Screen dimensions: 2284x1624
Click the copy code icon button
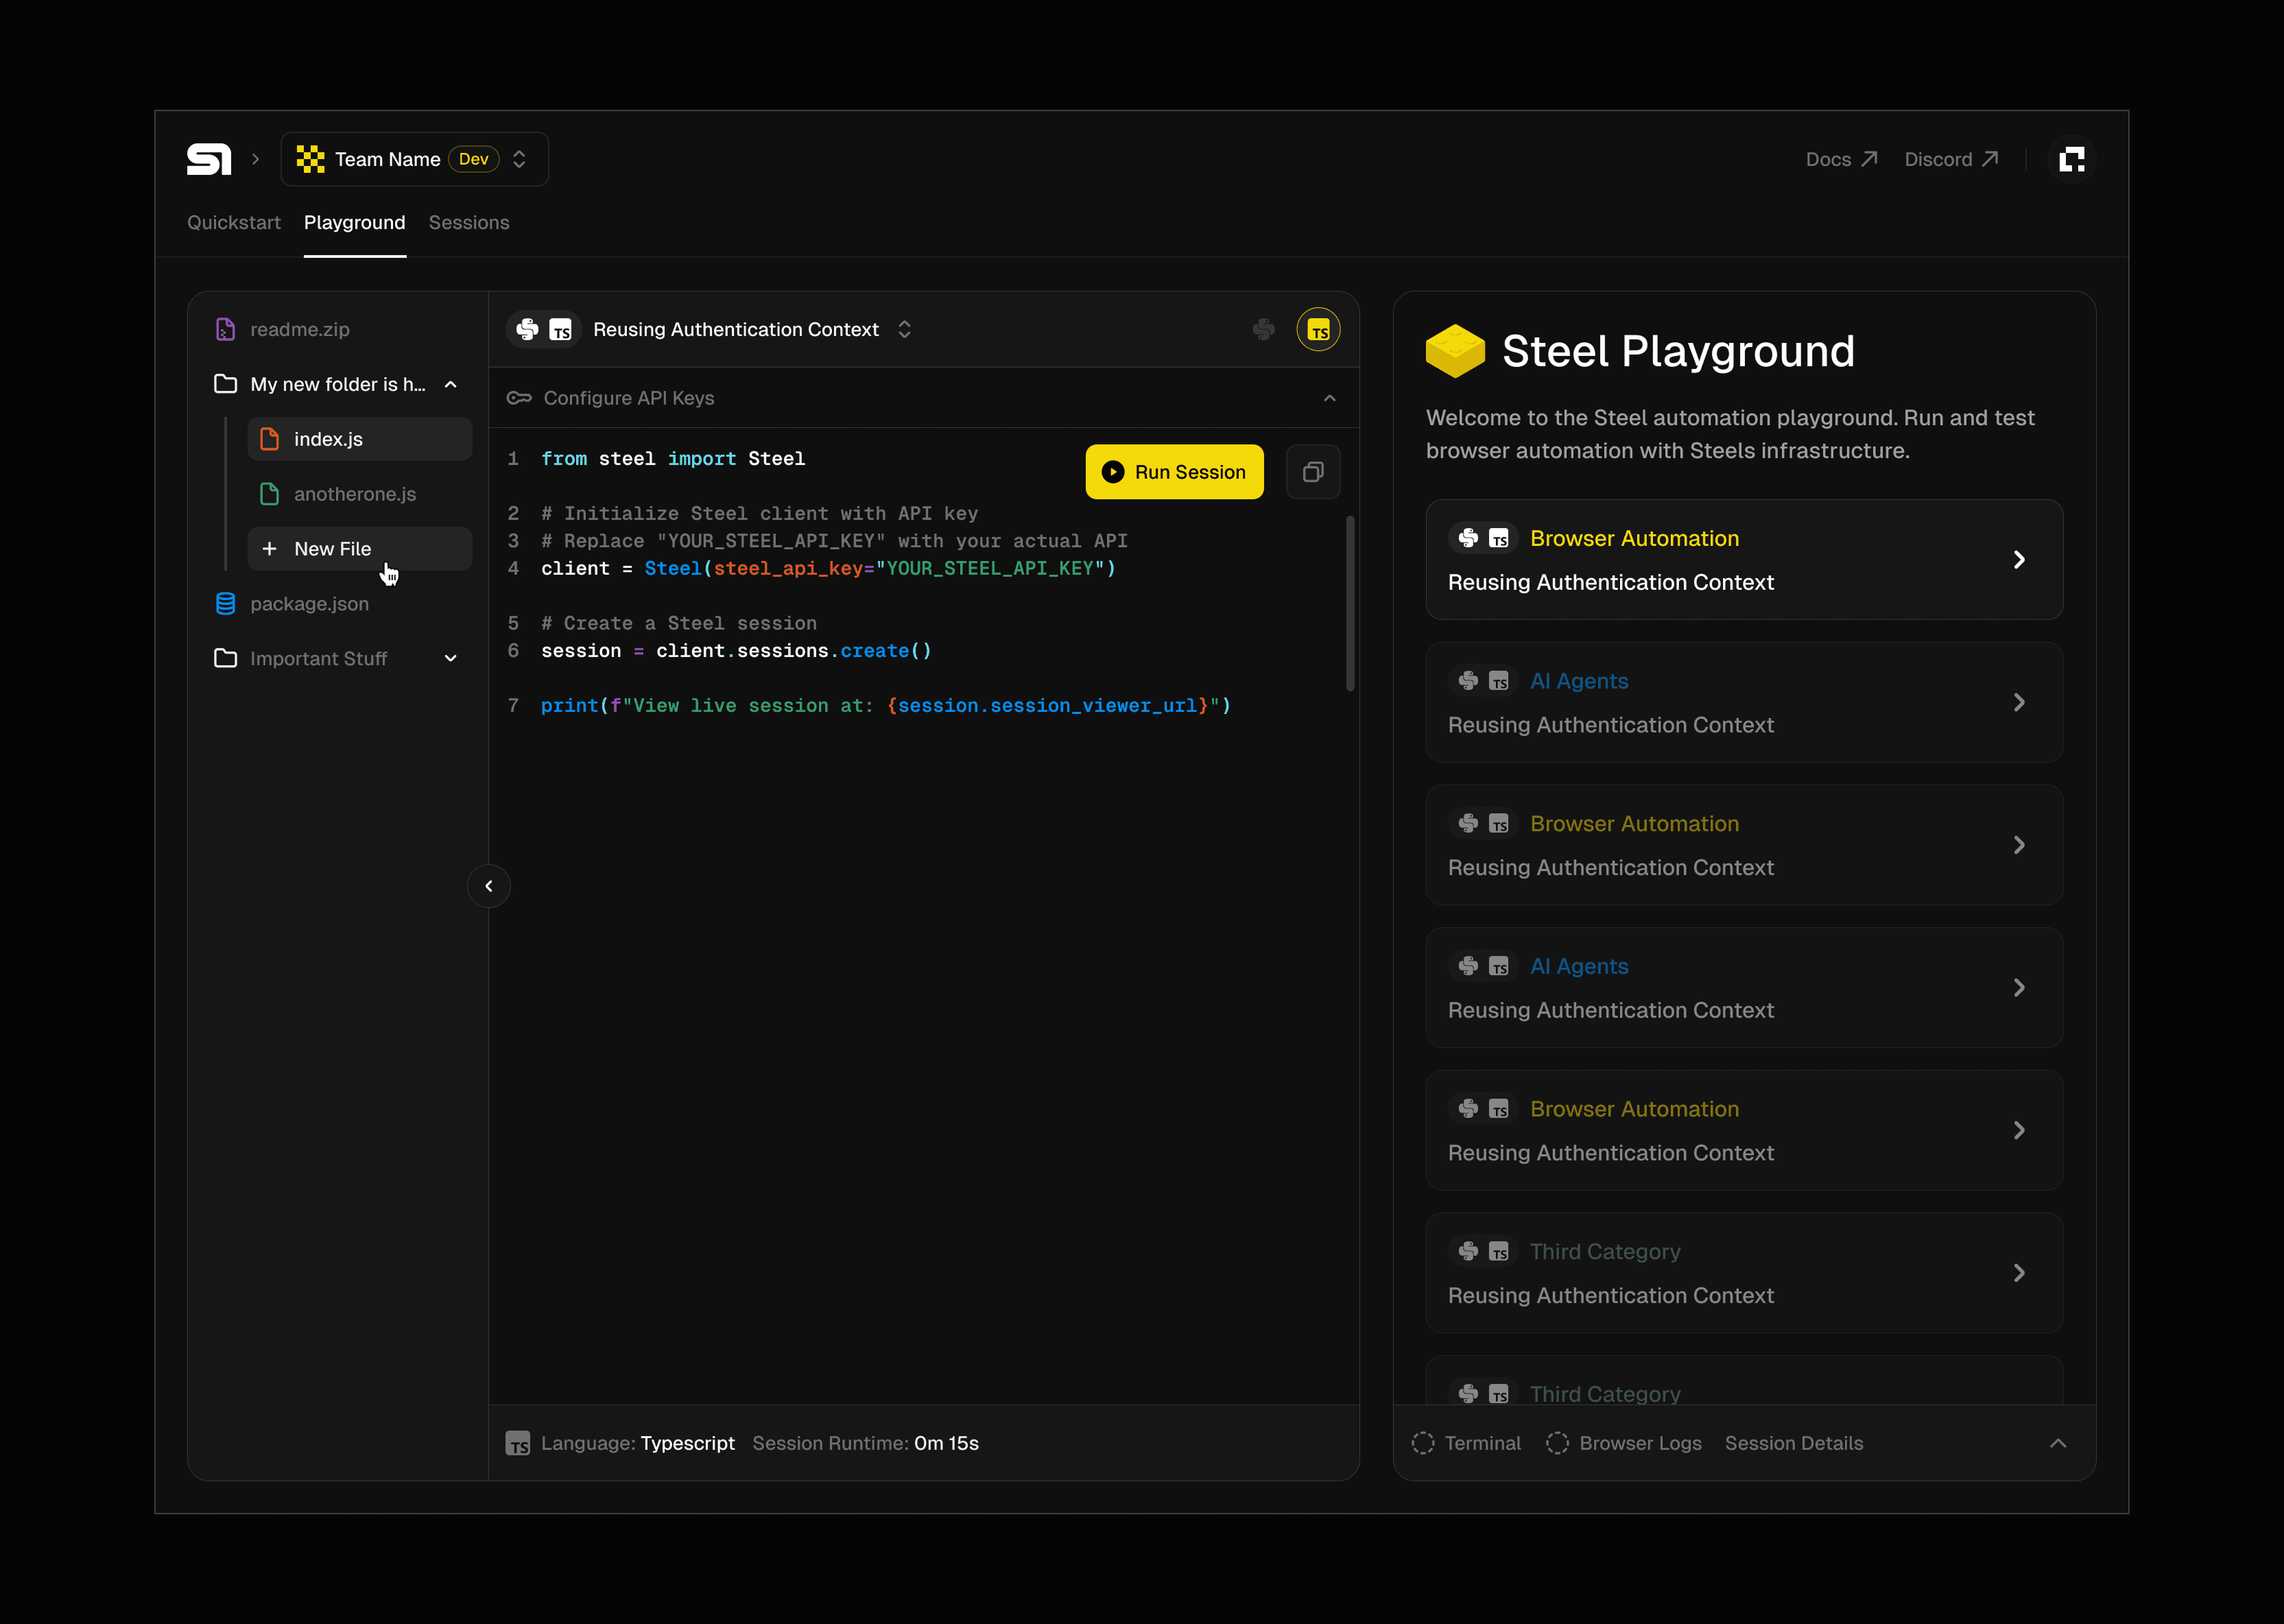[1312, 472]
